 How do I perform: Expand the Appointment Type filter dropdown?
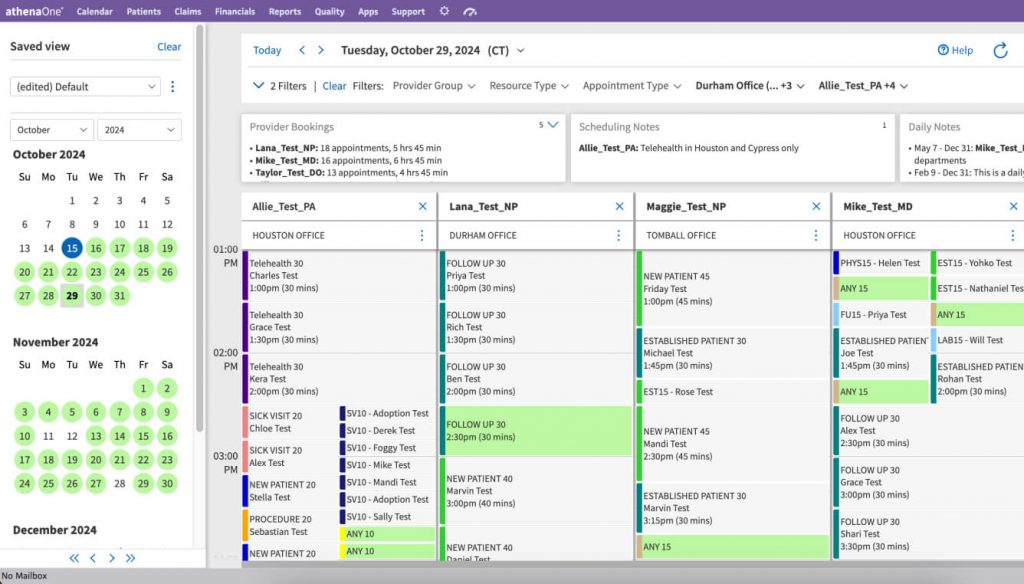click(x=631, y=86)
